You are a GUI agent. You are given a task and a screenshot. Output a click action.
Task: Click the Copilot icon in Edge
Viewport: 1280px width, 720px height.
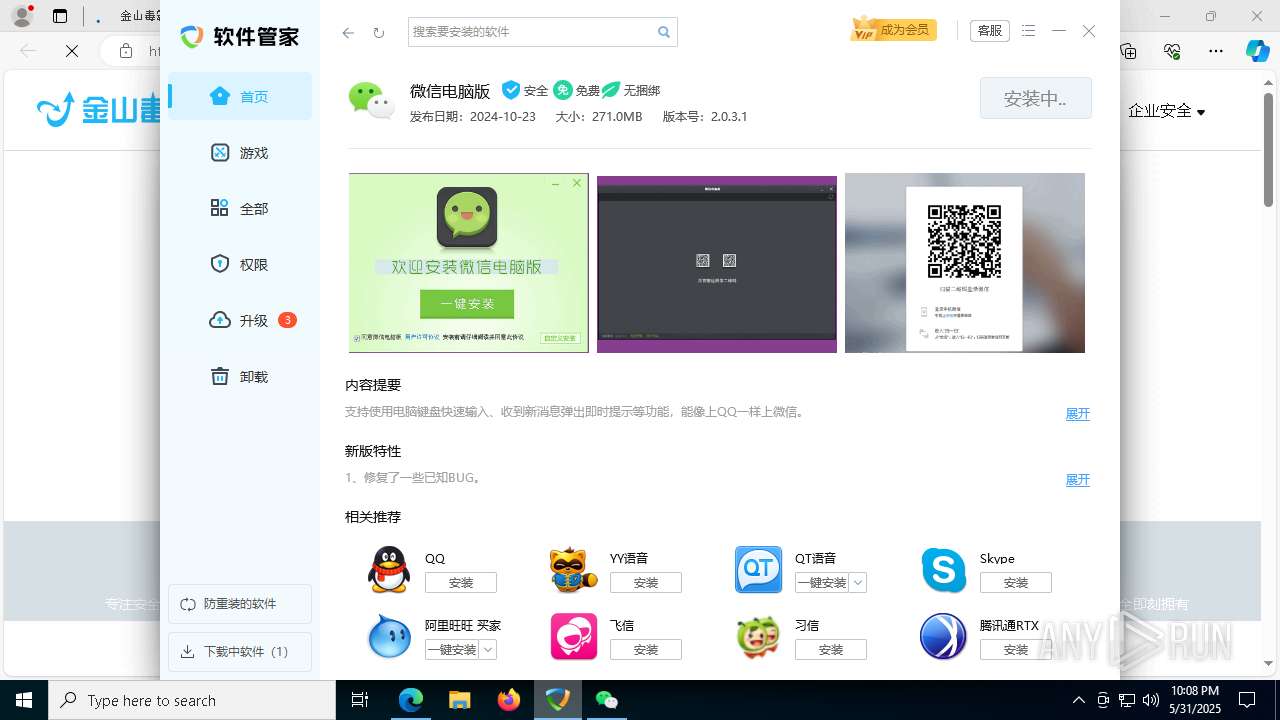pos(1257,51)
